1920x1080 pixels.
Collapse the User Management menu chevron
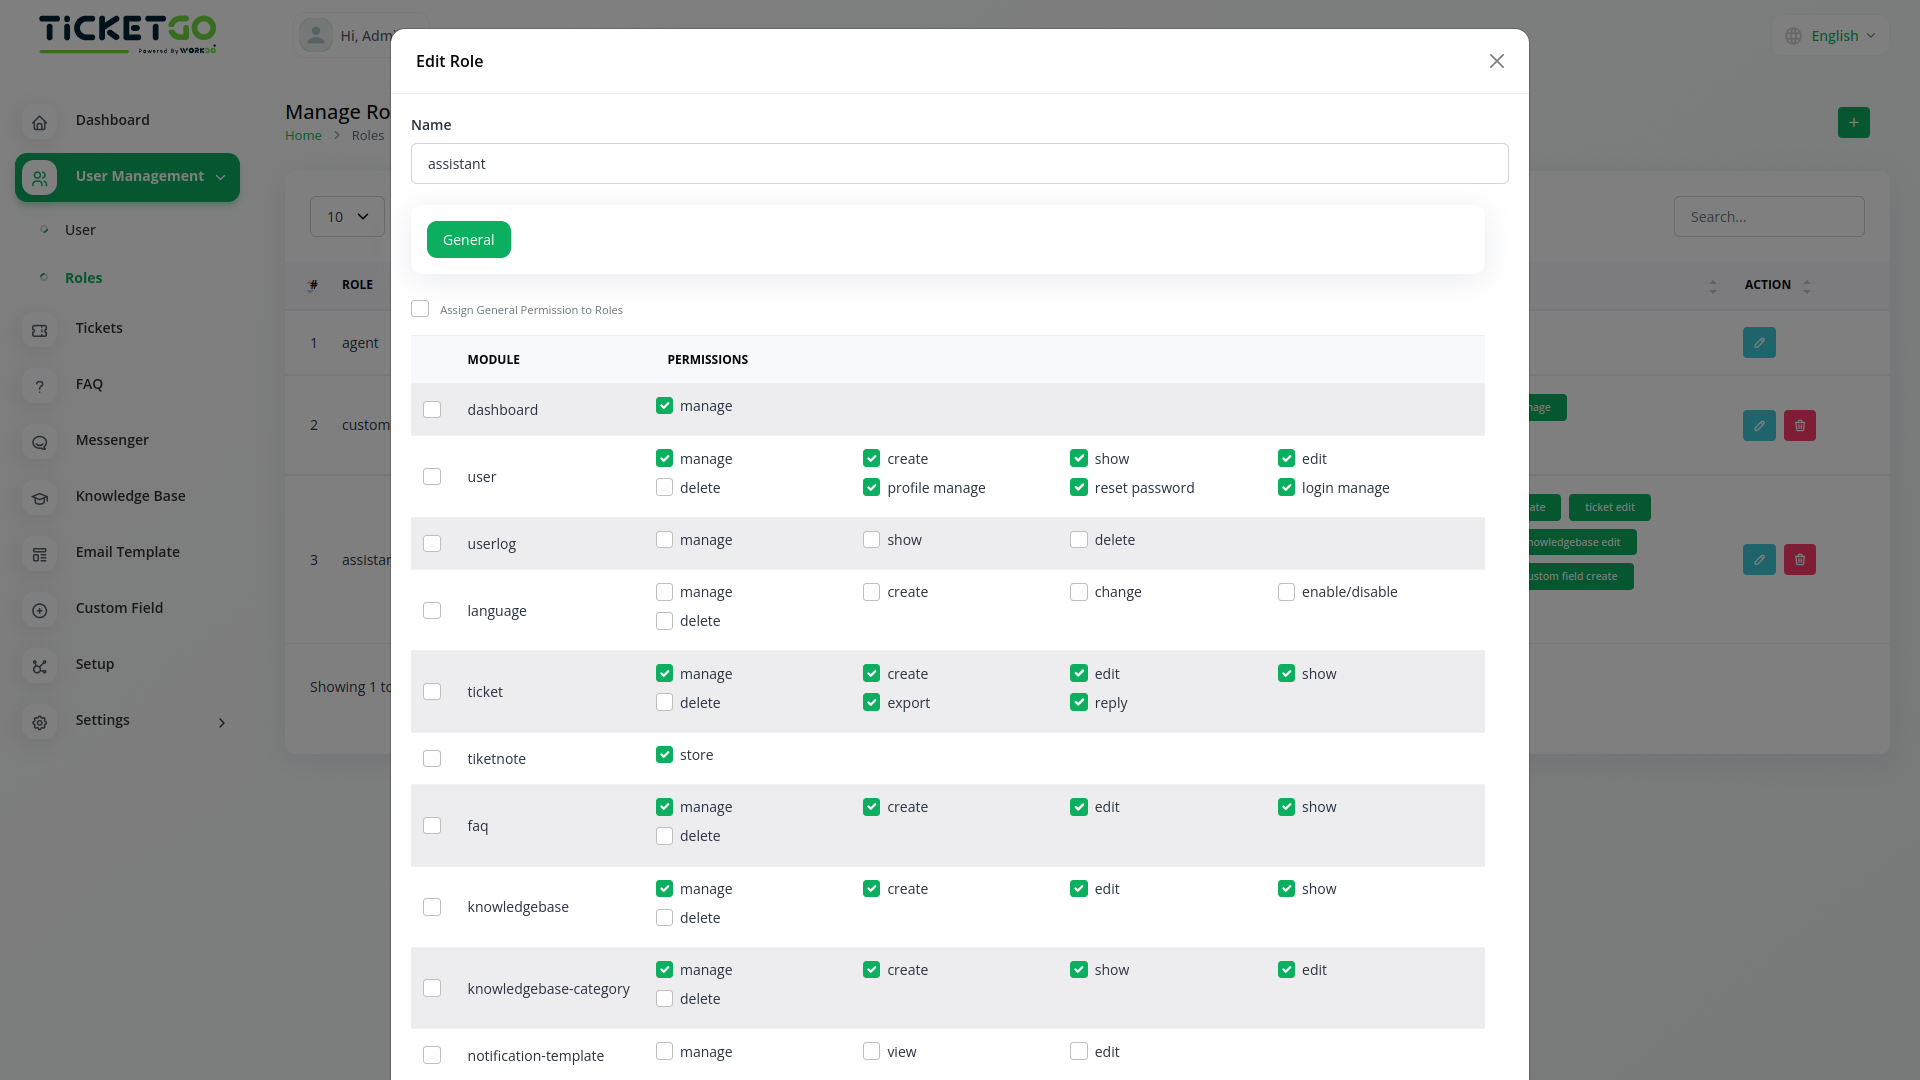coord(220,176)
